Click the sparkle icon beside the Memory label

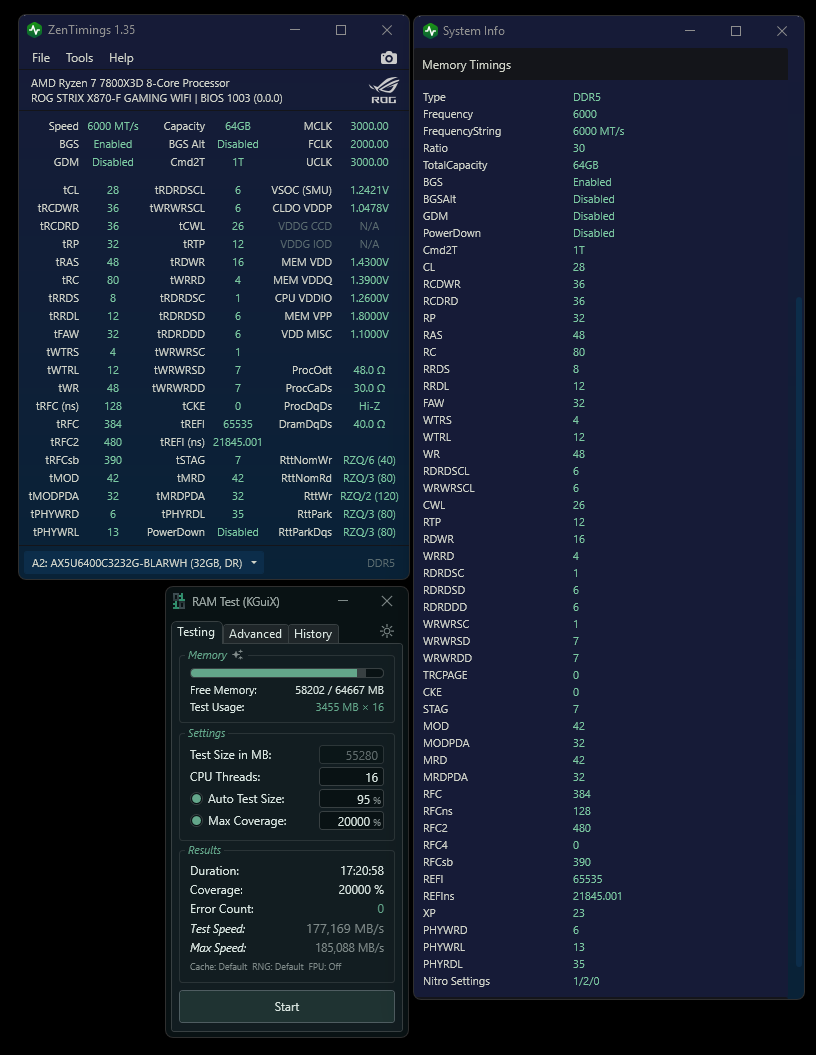click(x=237, y=655)
